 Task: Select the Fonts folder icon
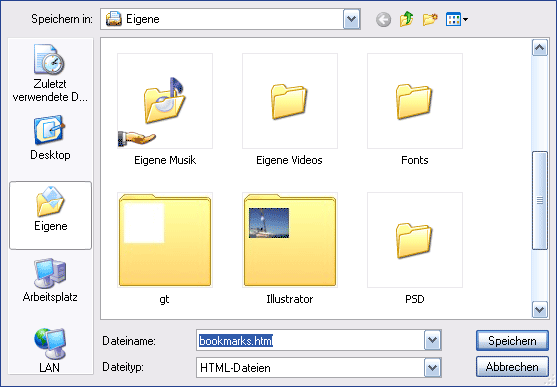[x=415, y=101]
